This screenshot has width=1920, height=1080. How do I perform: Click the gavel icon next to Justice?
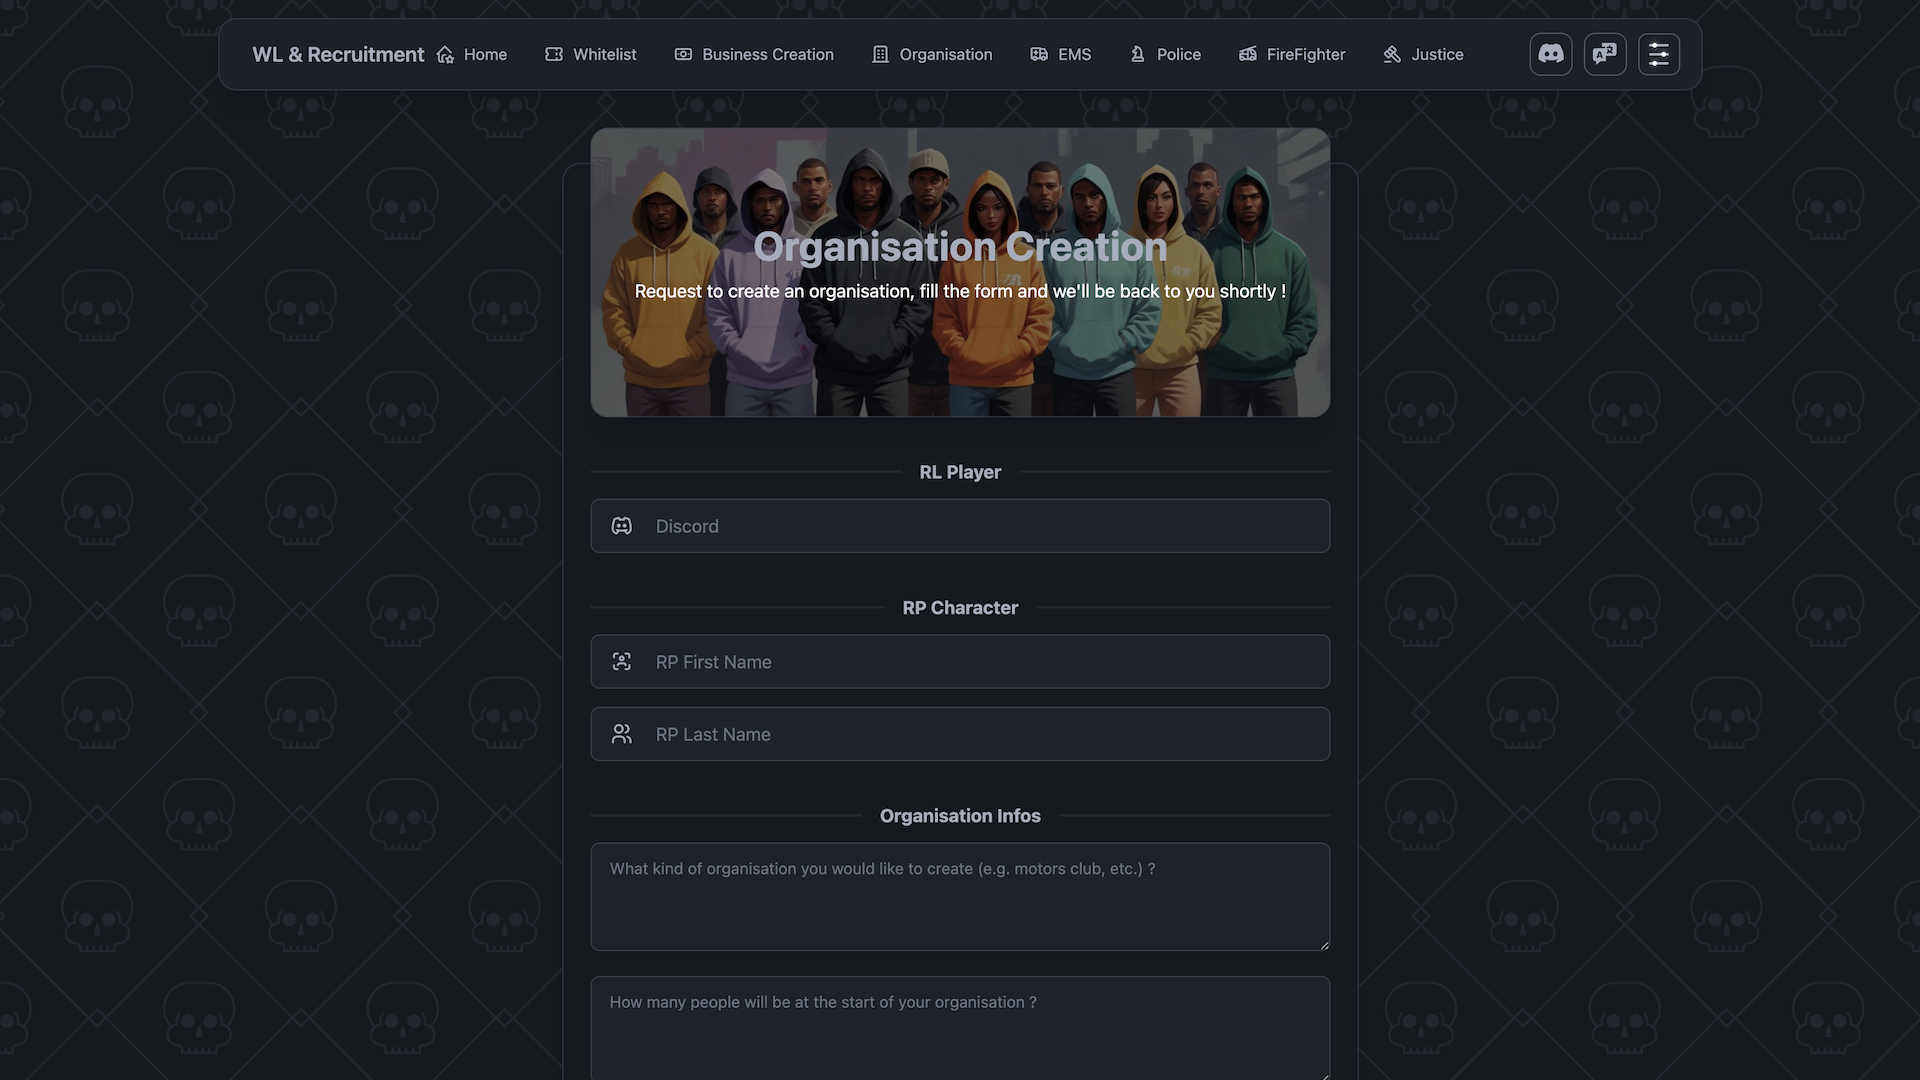(x=1392, y=55)
